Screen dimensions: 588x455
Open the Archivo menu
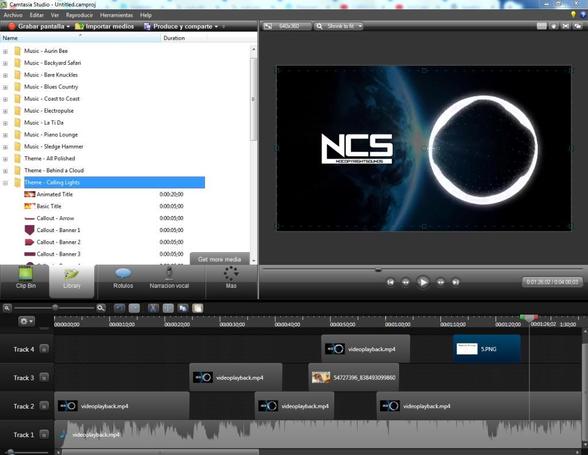[13, 15]
